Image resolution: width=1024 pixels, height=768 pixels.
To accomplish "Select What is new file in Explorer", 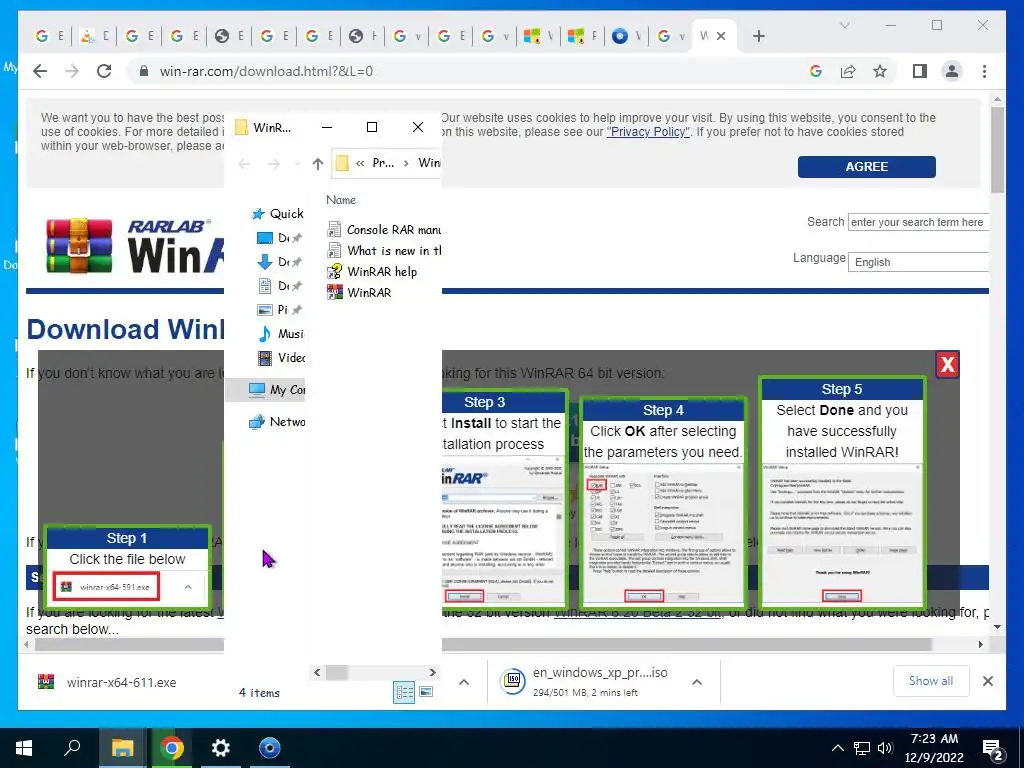I will pyautogui.click(x=385, y=251).
